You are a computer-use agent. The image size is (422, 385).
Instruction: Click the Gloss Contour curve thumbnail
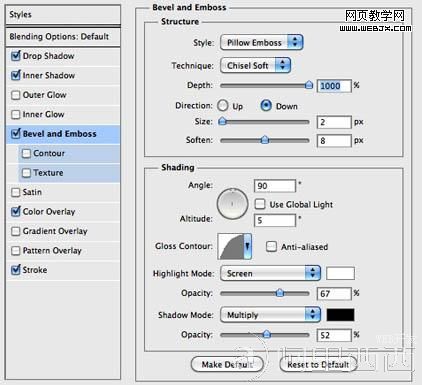point(231,246)
